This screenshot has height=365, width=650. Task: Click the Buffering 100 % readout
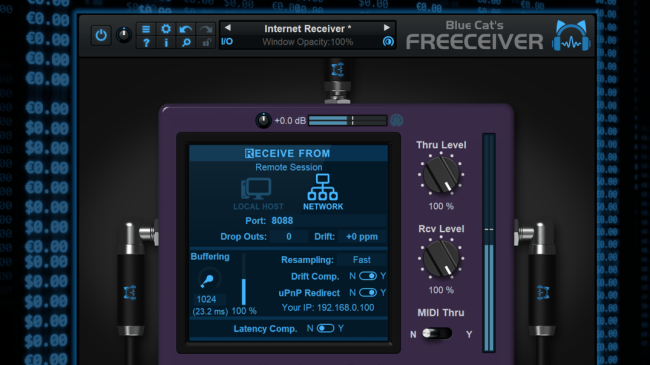(x=244, y=311)
